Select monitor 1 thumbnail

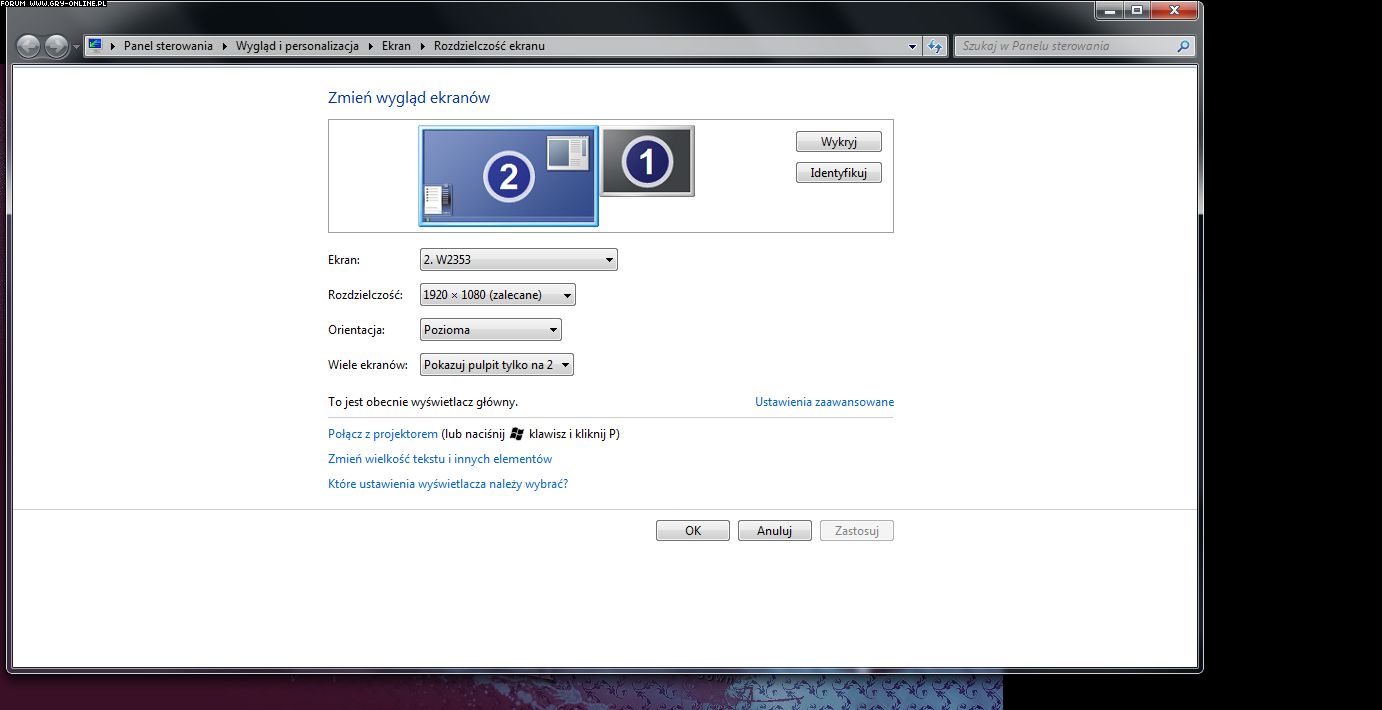tap(647, 161)
